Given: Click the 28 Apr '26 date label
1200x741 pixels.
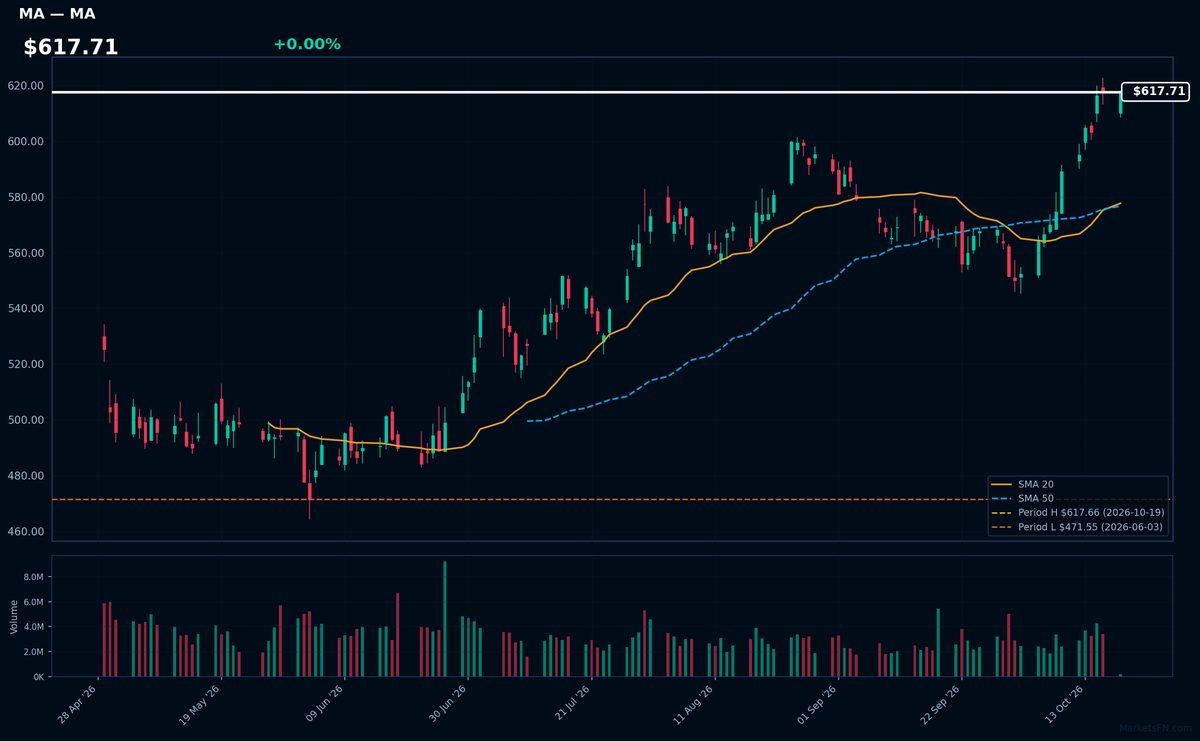Looking at the screenshot, I should [77, 704].
